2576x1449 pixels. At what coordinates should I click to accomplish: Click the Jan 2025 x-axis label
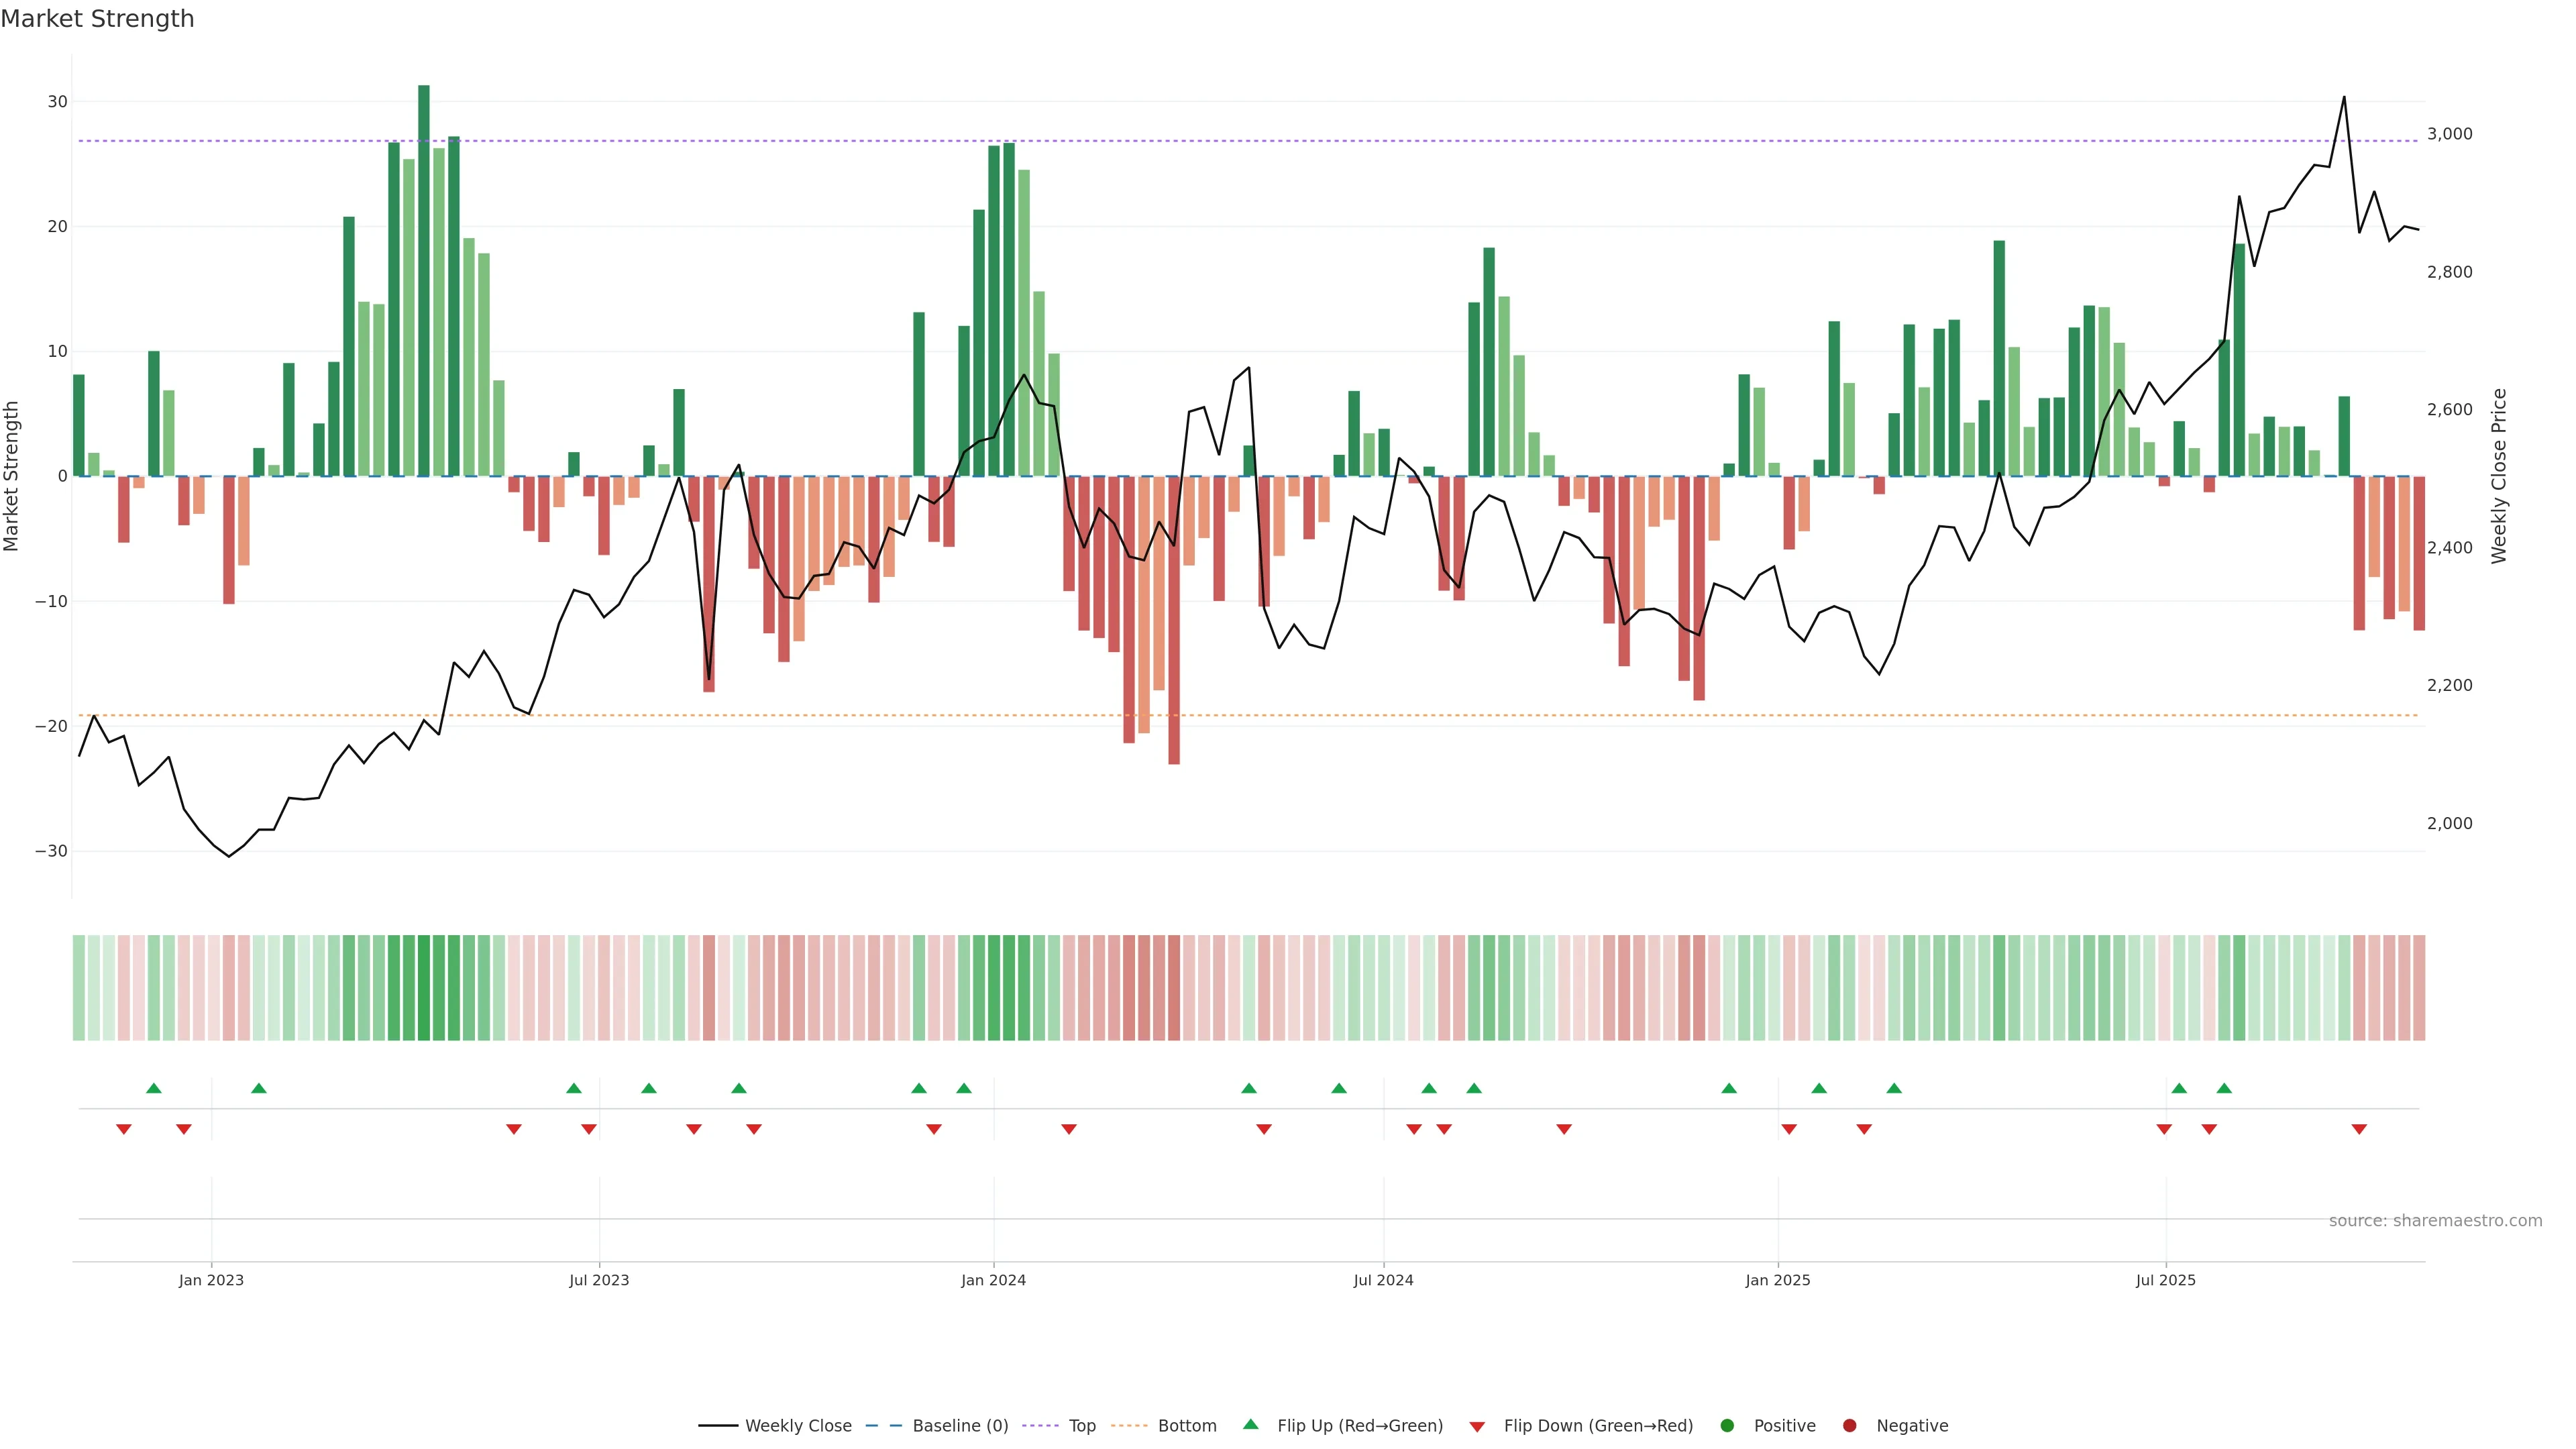[1778, 1281]
